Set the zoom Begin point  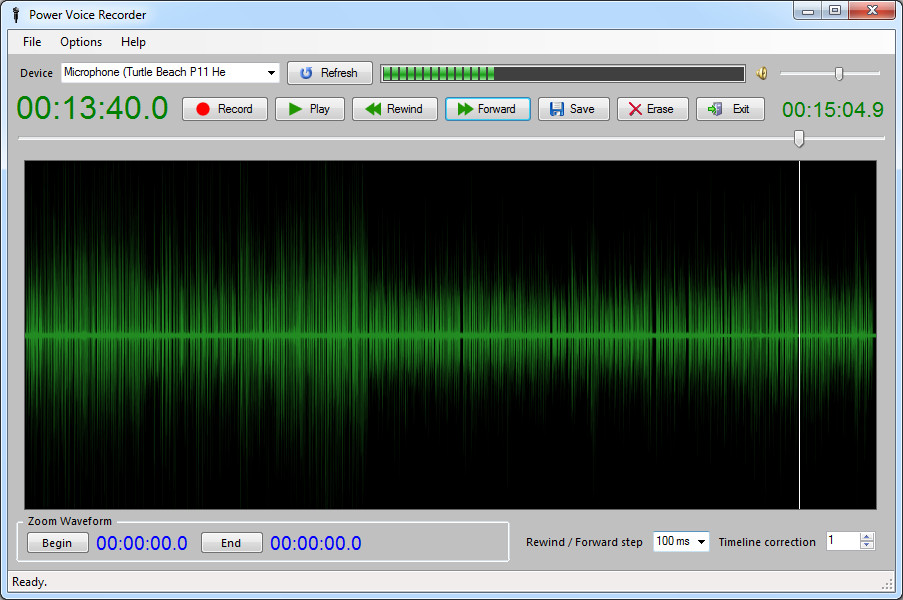tap(58, 543)
